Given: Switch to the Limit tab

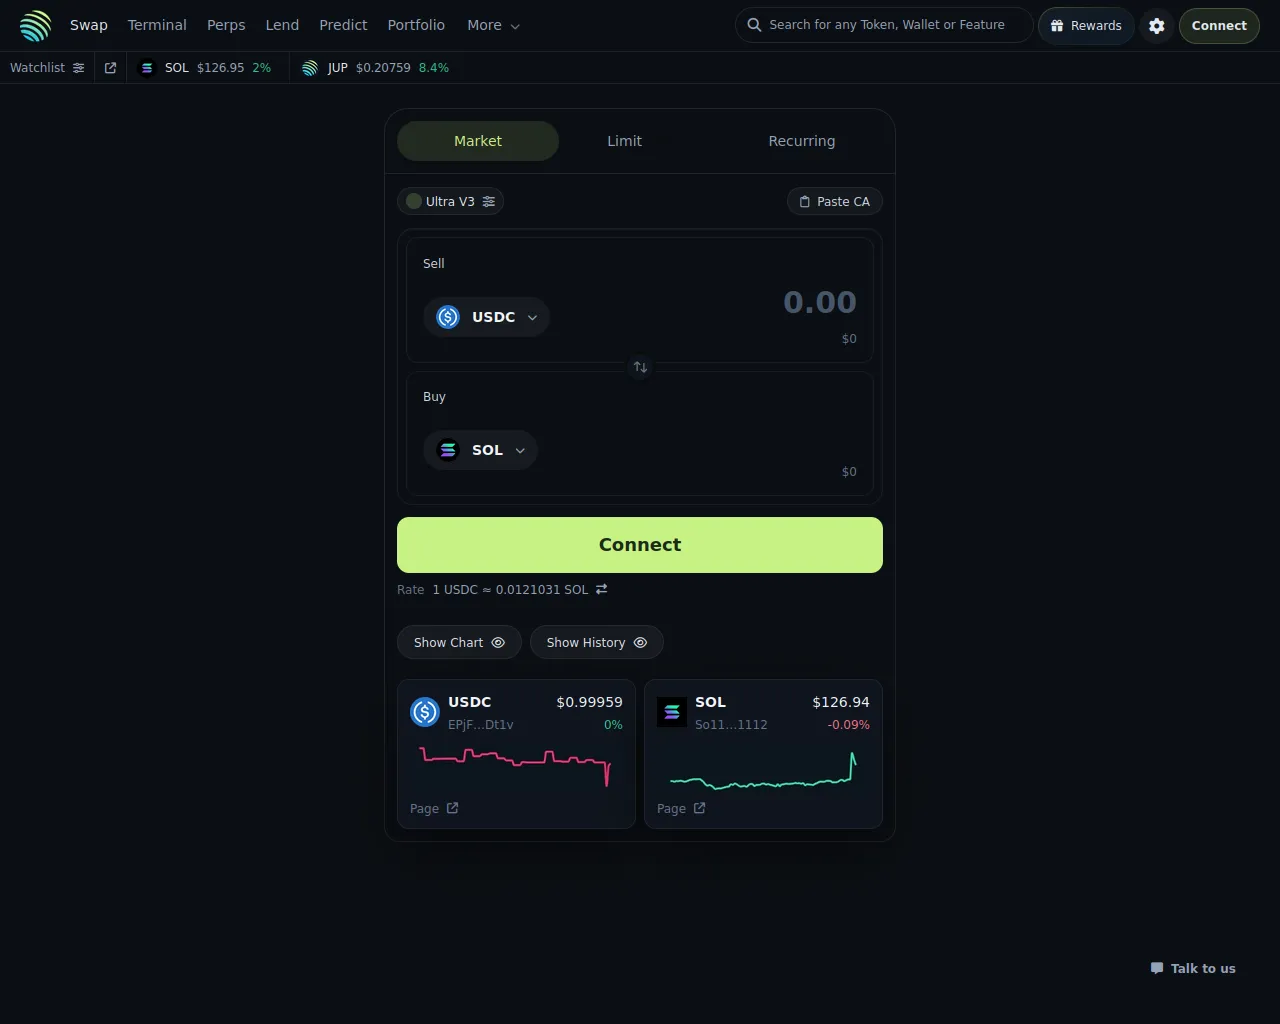Looking at the screenshot, I should (x=625, y=141).
